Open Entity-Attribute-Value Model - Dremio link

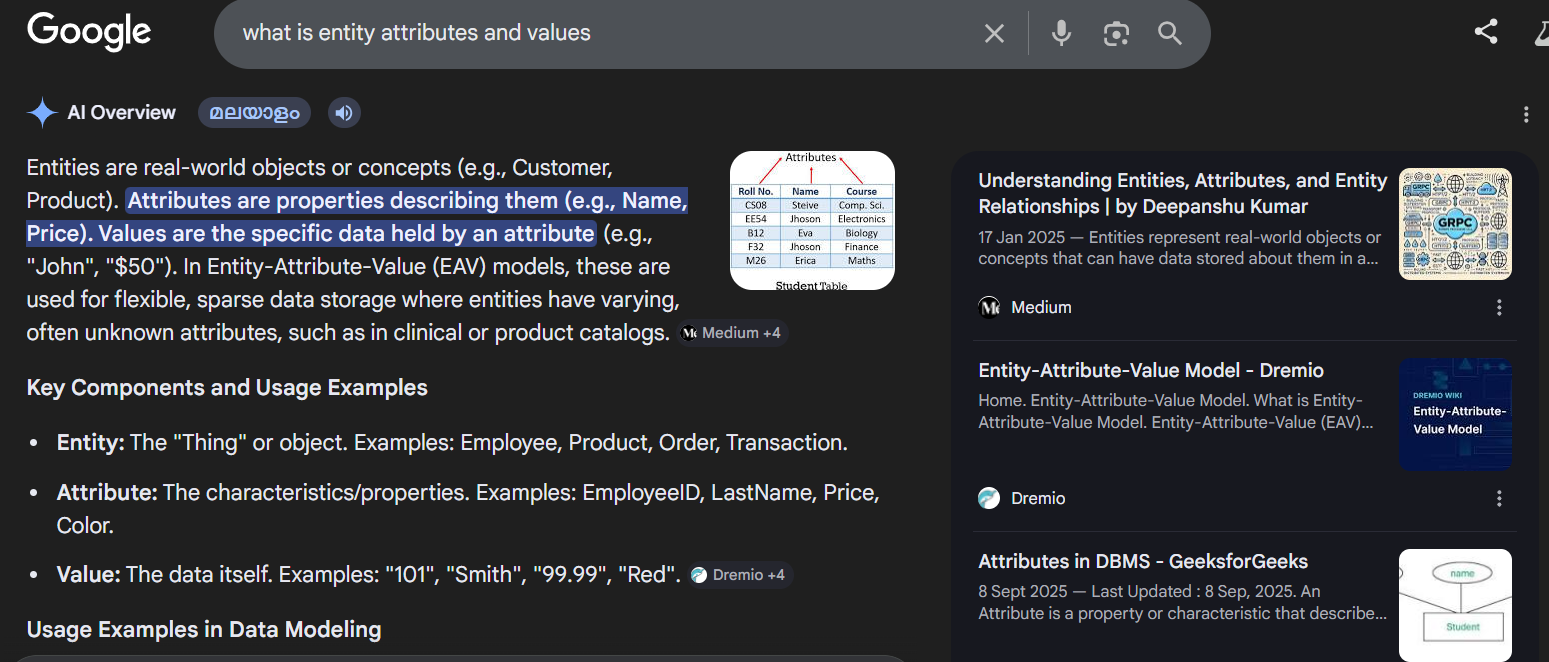point(1151,370)
